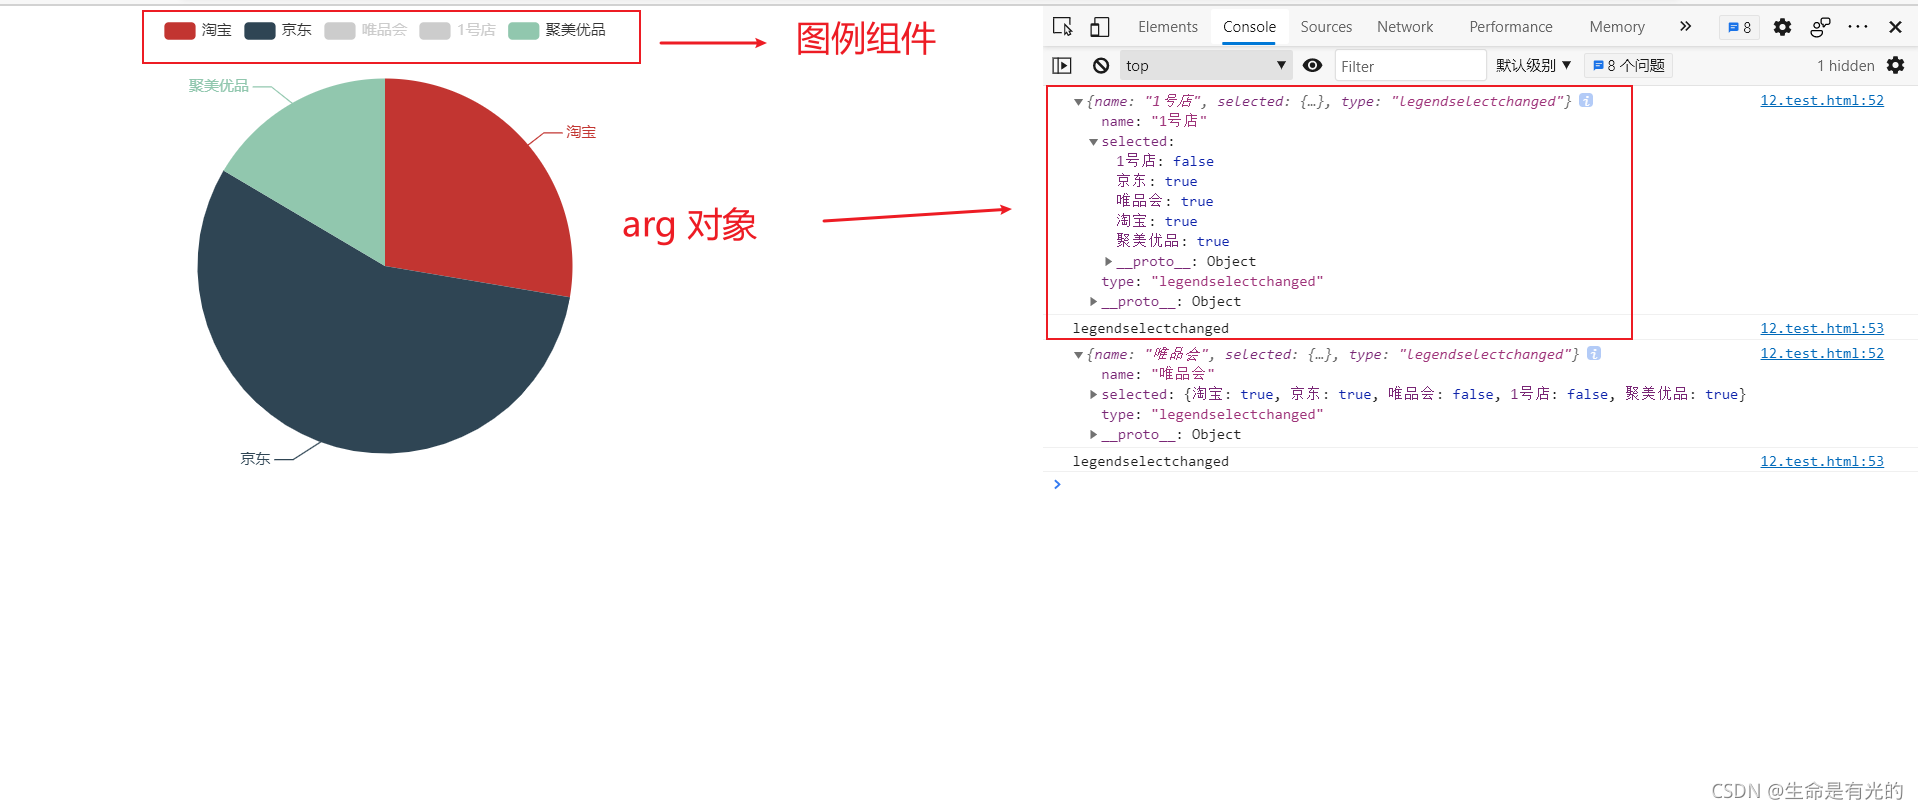
Task: Expand first object's outer __proto__
Action: [x=1093, y=302]
